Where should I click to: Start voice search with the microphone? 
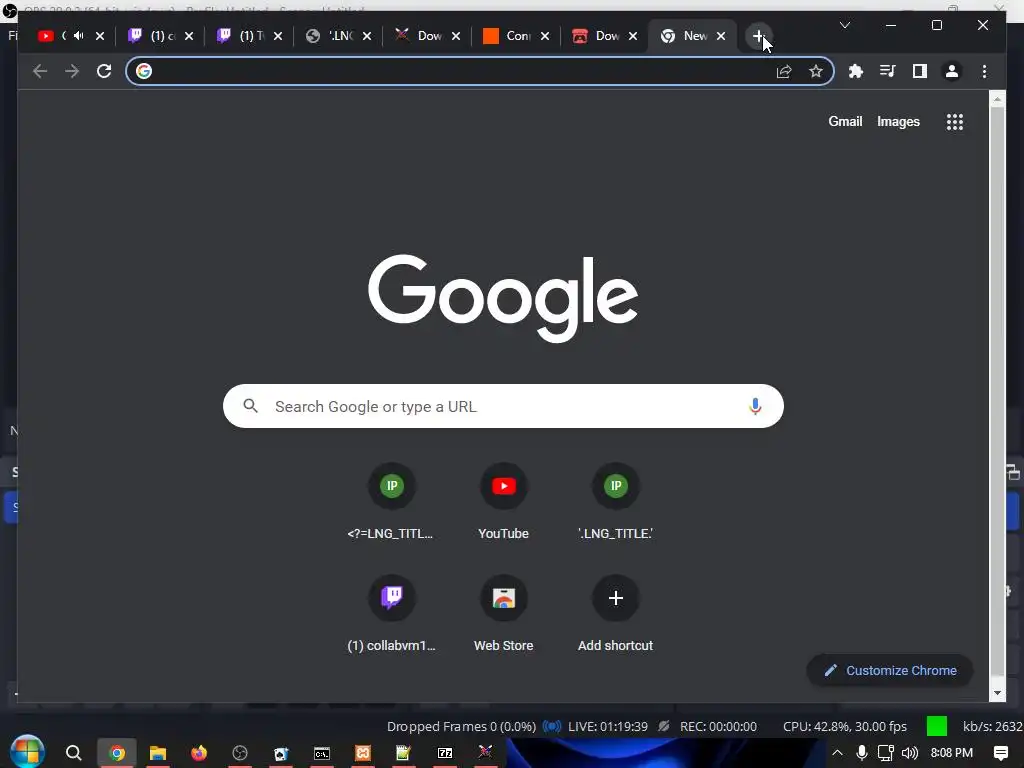[x=755, y=406]
